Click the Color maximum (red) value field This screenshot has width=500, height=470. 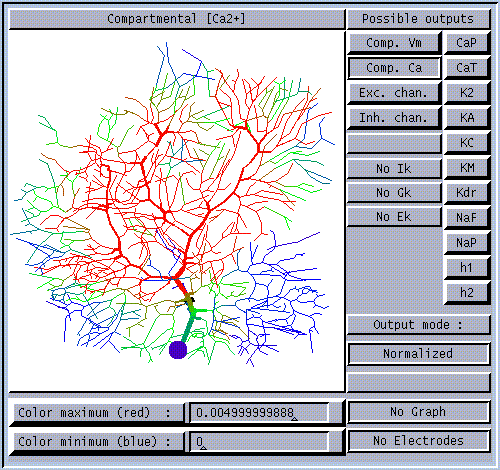(259, 413)
